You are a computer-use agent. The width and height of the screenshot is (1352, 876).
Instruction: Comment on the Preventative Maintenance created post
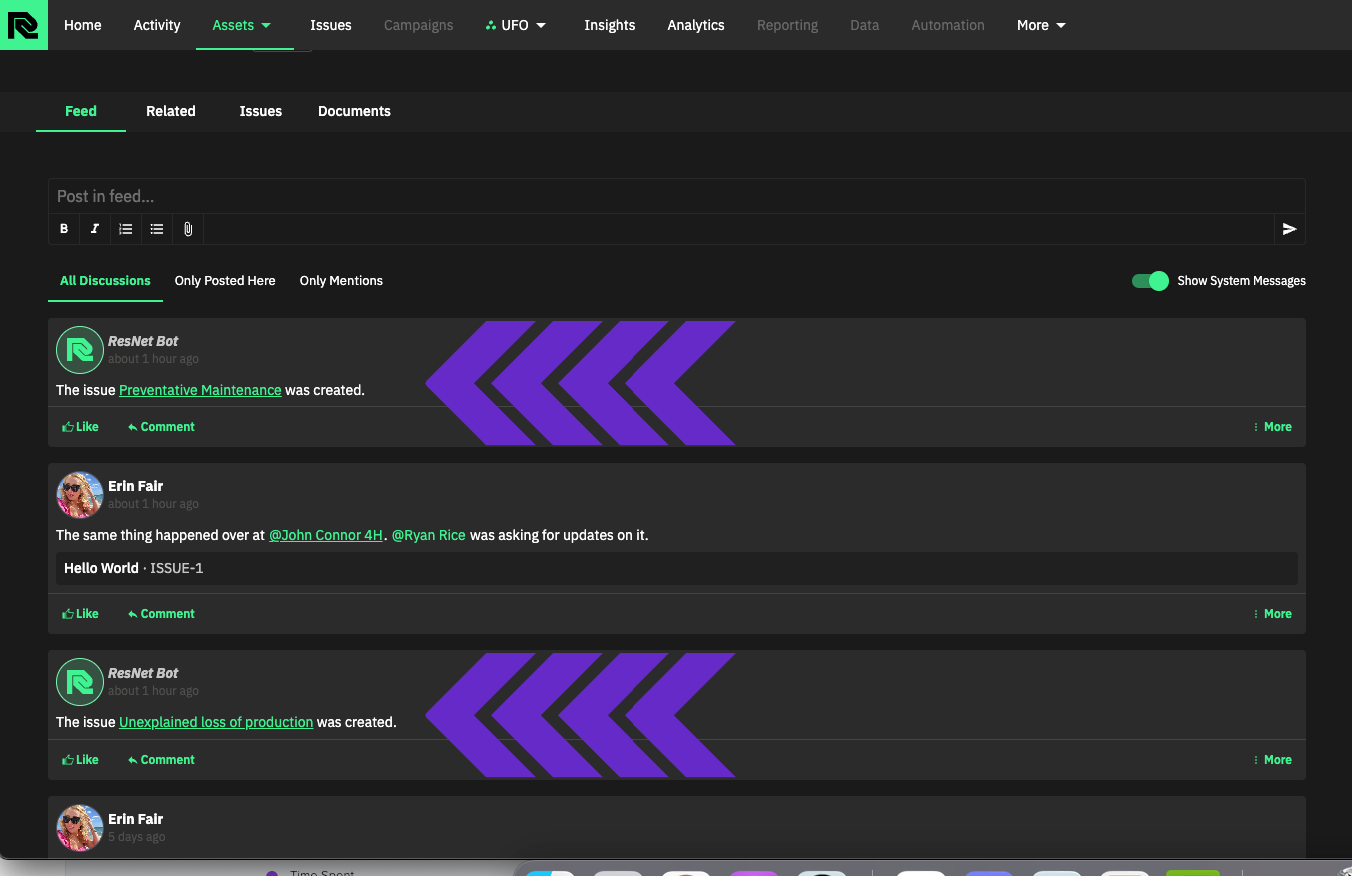point(161,427)
